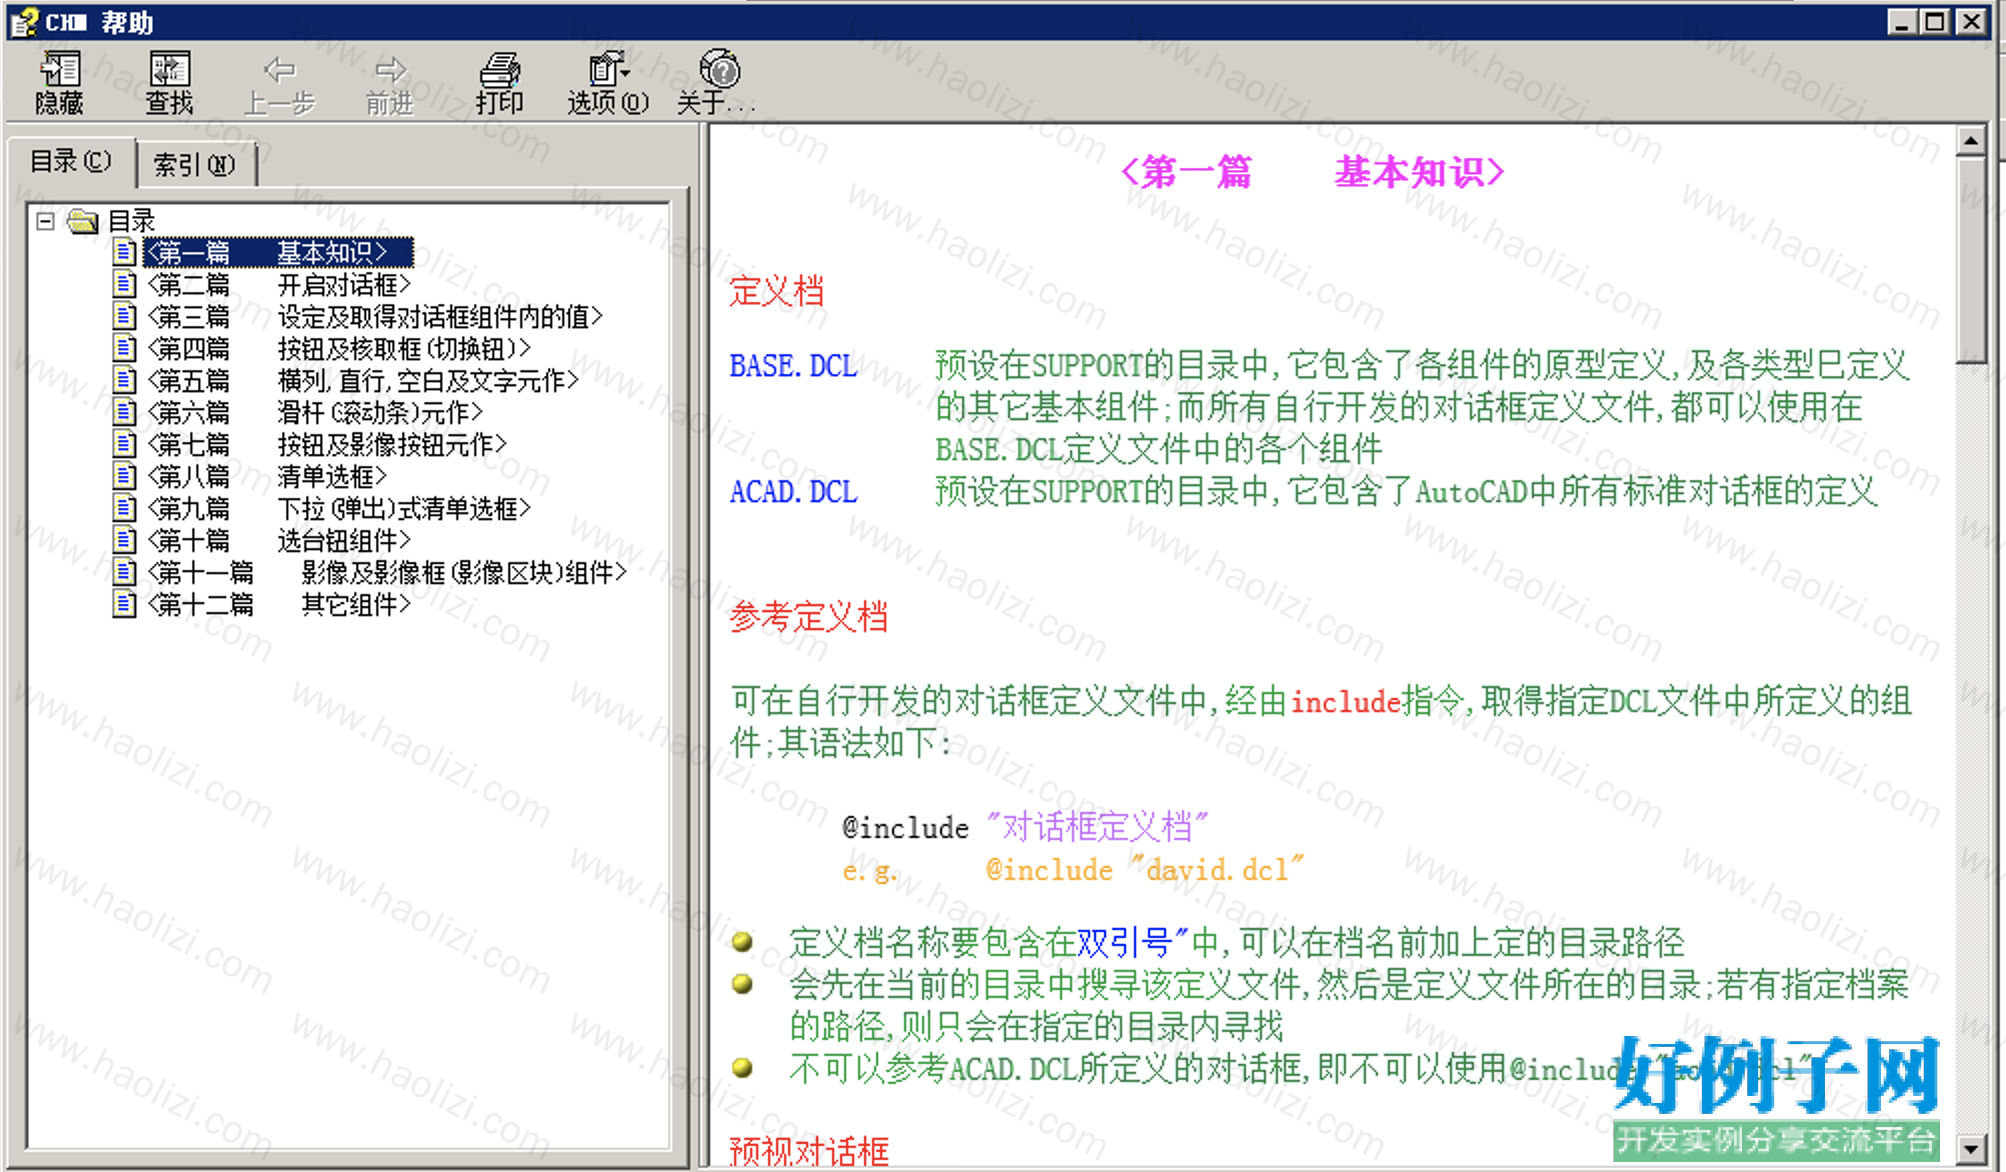2006x1172 pixels.
Task: Click the content scrollbar up arrow
Action: (1970, 141)
